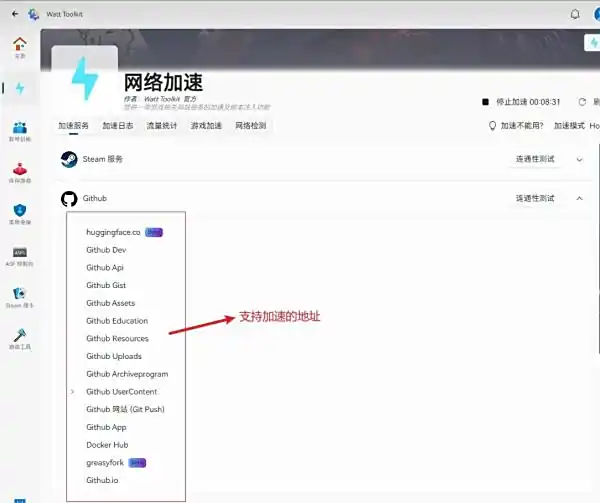The height and width of the screenshot is (503, 600).
Task: Select Github Archiveprogram entry
Action: (127, 374)
